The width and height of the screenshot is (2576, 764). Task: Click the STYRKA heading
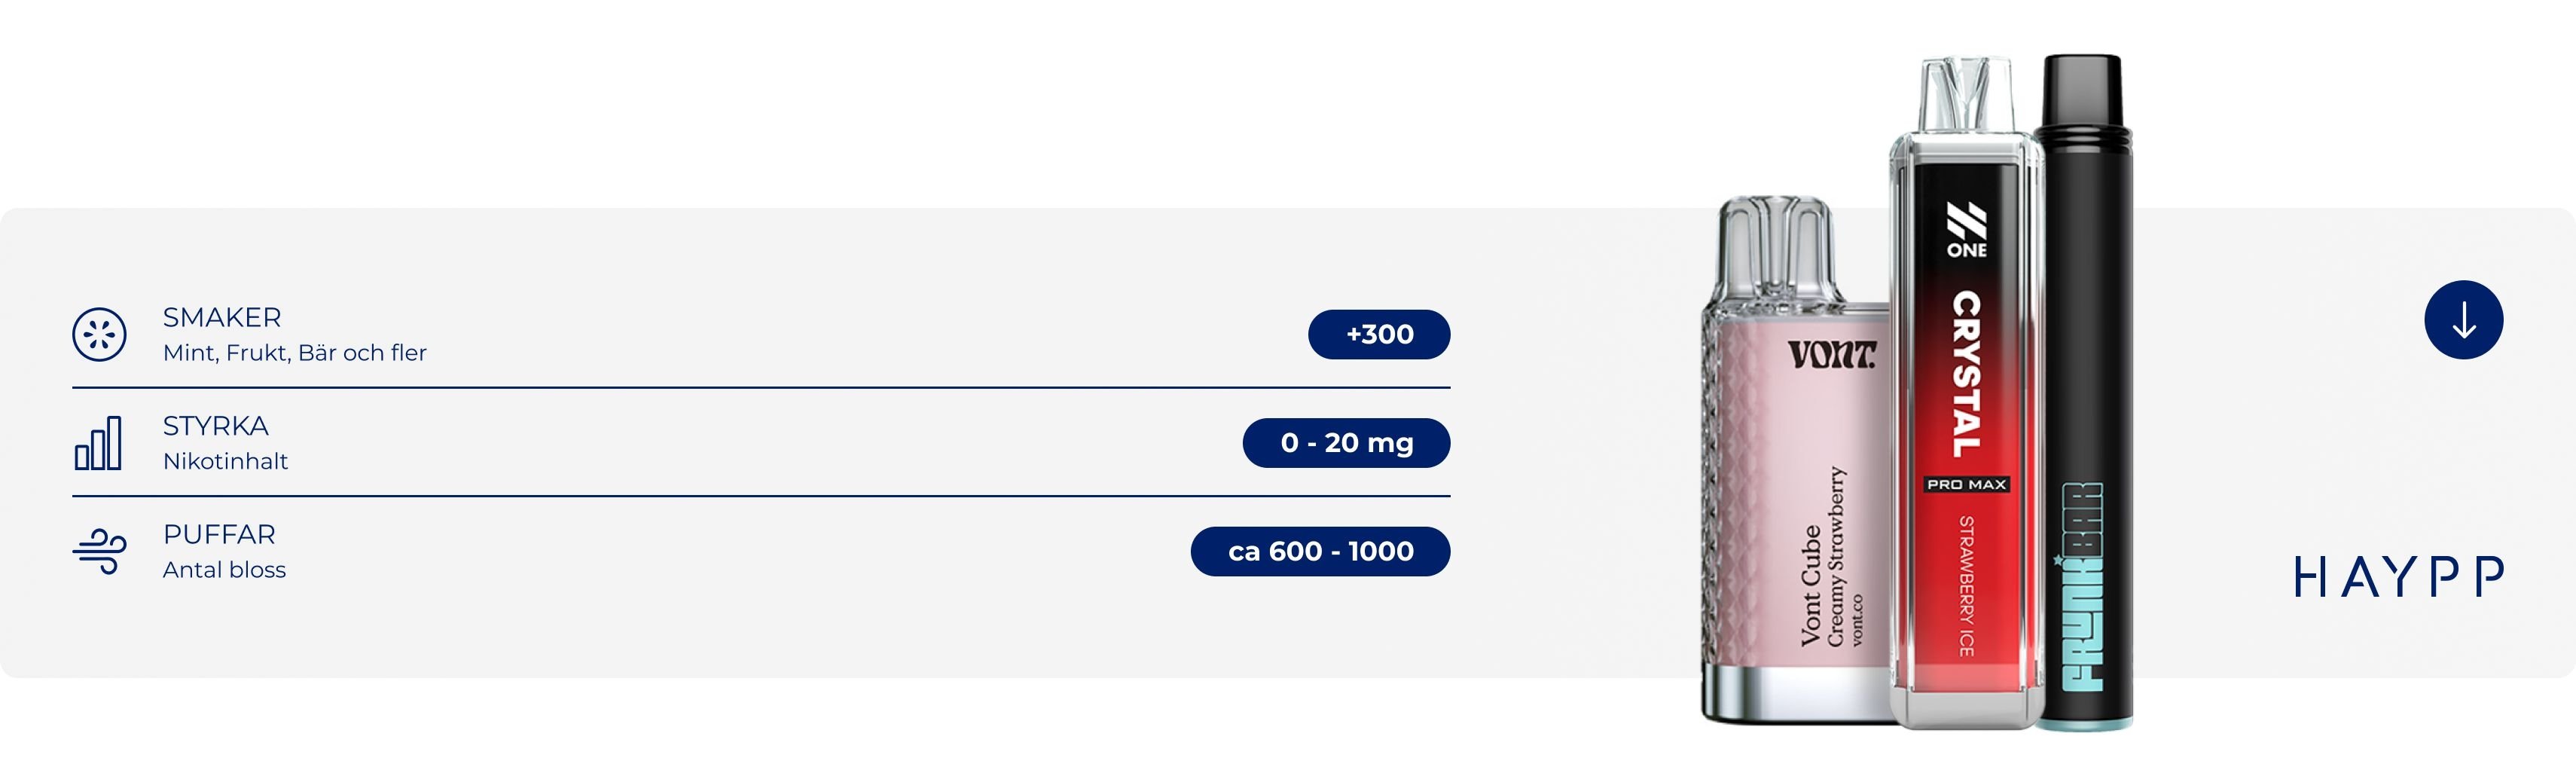(x=216, y=426)
